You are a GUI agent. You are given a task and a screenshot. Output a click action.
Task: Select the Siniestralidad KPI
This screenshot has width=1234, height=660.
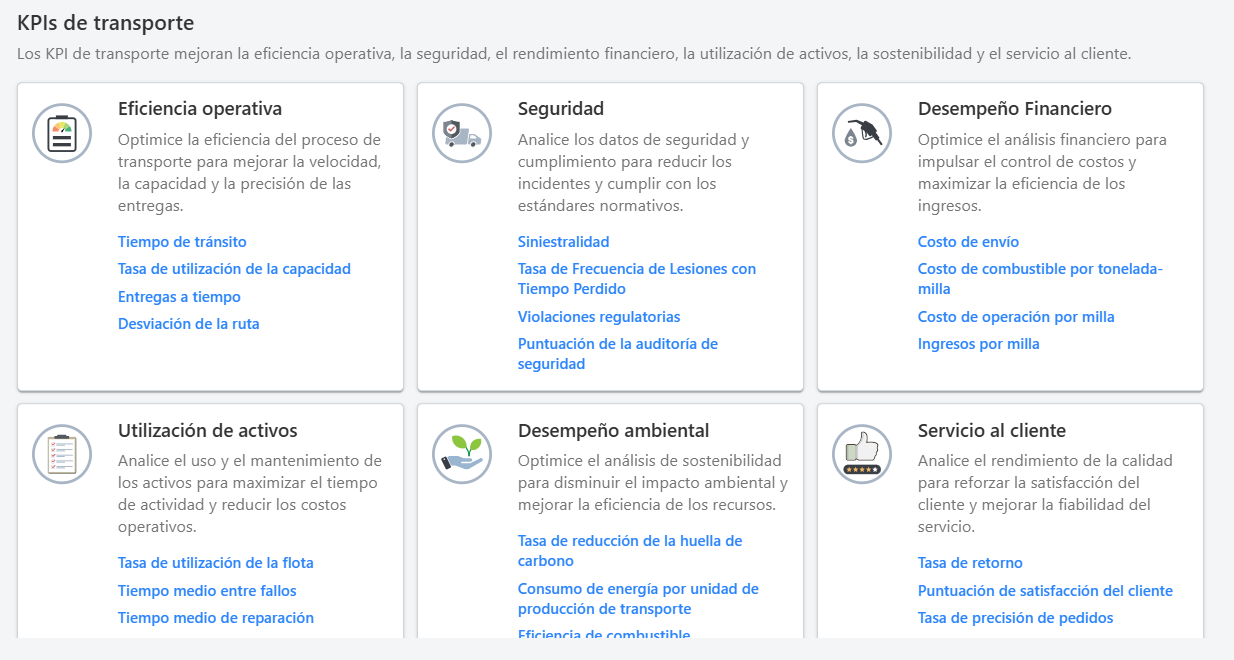(563, 241)
